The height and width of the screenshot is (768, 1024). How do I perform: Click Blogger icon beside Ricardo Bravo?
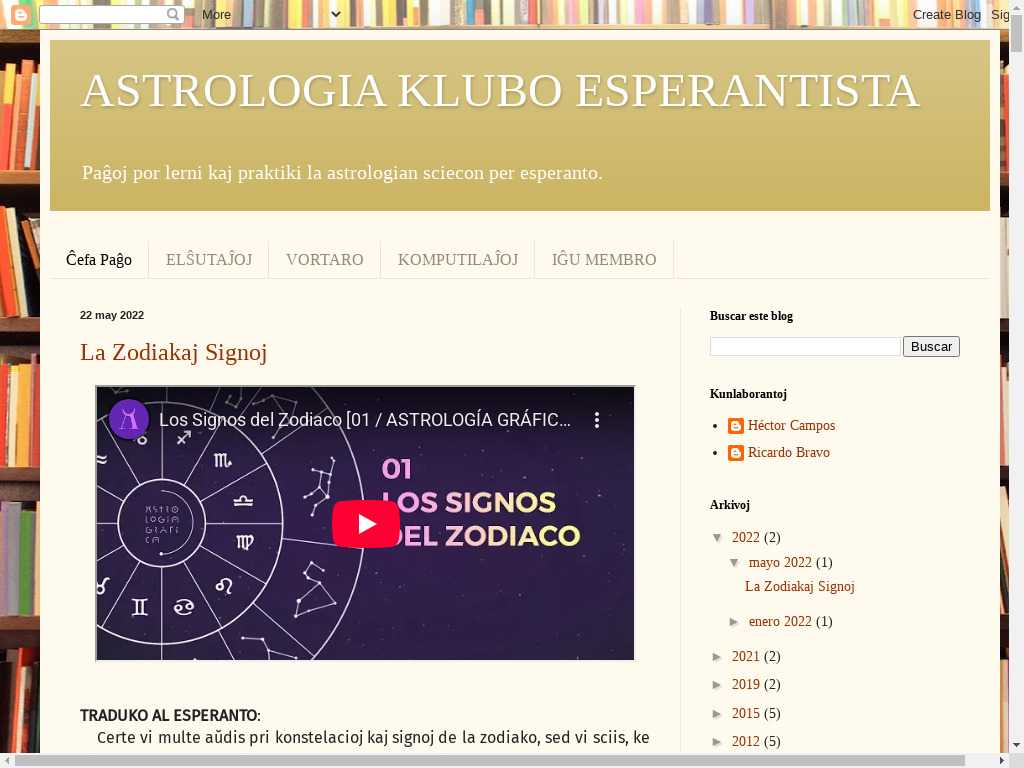[736, 453]
